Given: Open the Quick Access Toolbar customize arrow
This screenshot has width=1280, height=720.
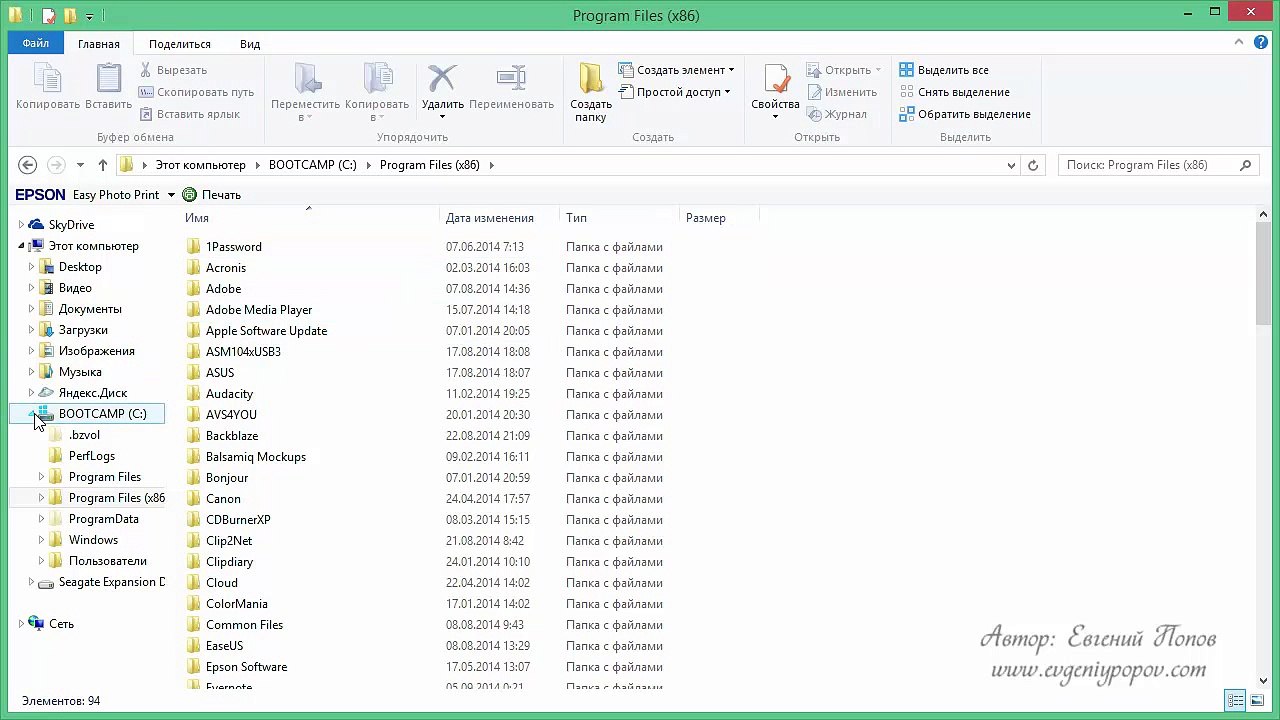Looking at the screenshot, I should 90,16.
